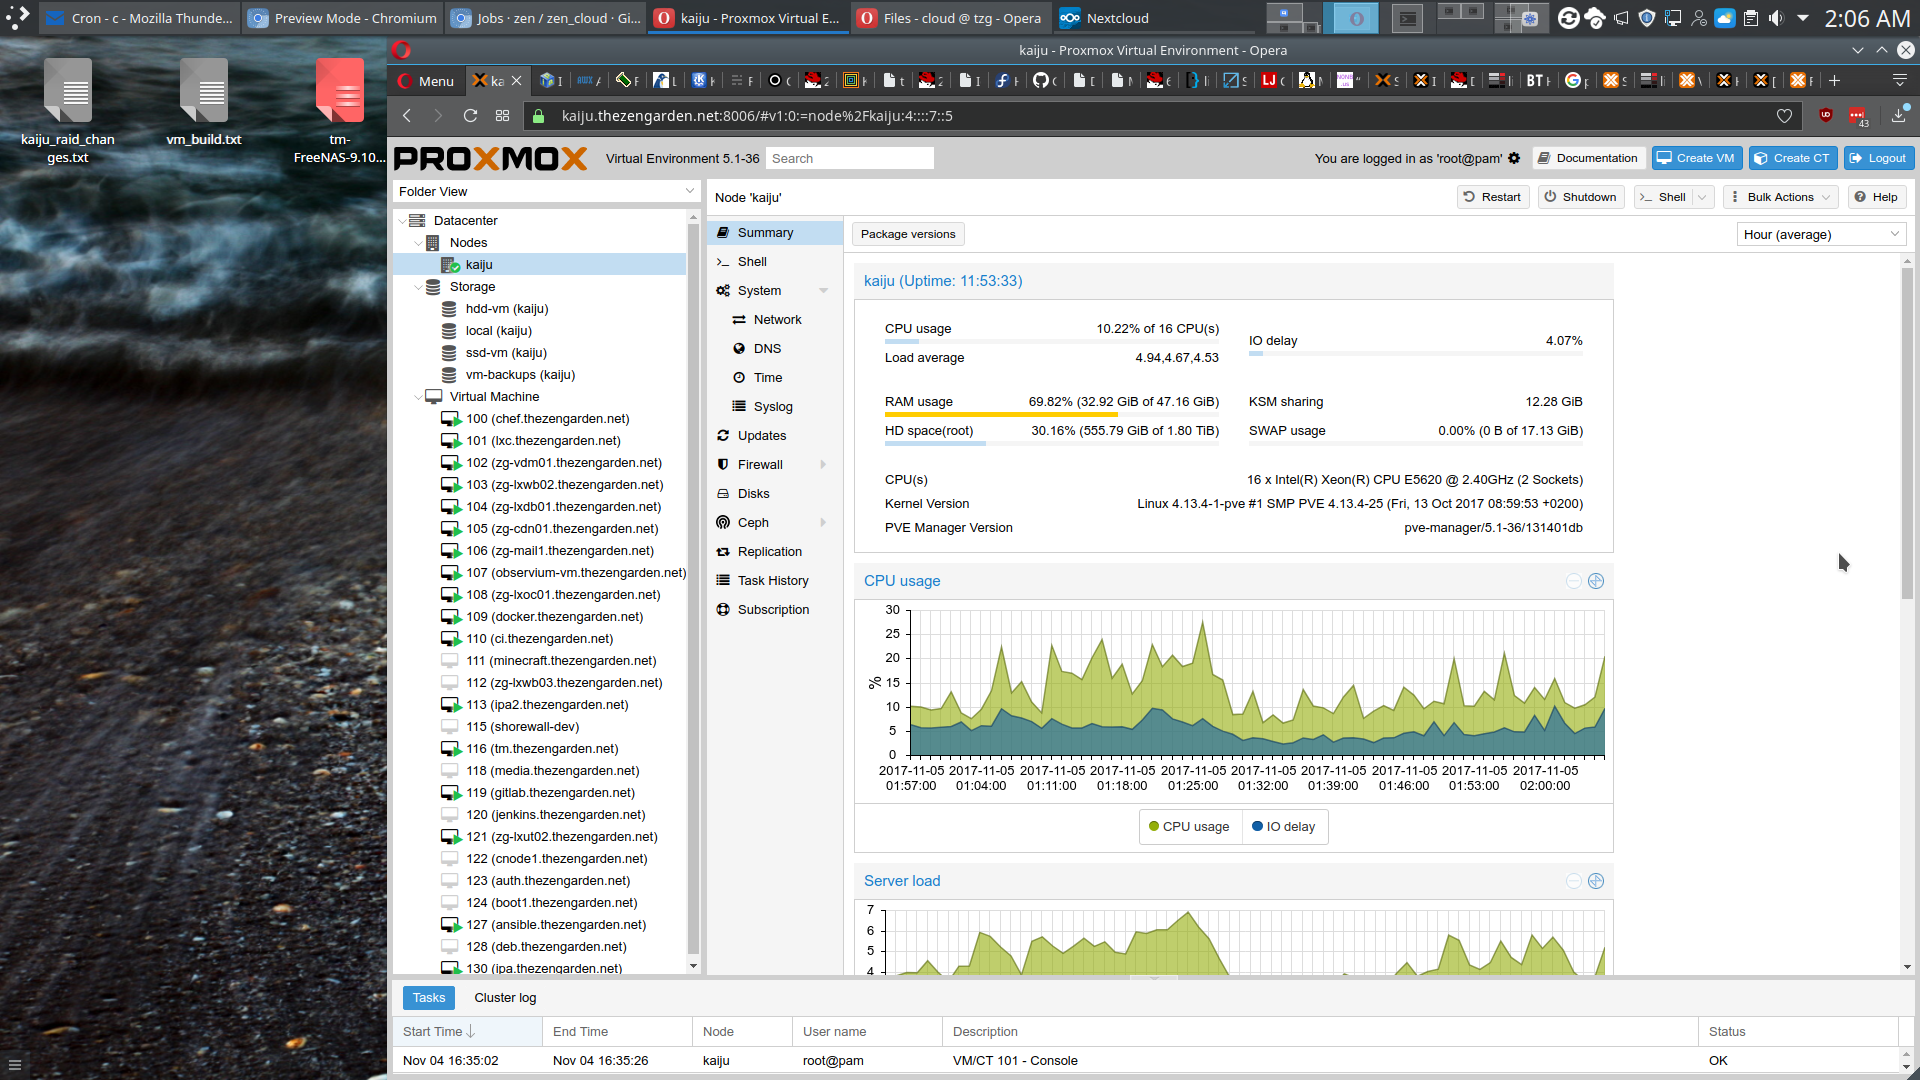
Task: Switch to the Cluster log tab
Action: [505, 998]
